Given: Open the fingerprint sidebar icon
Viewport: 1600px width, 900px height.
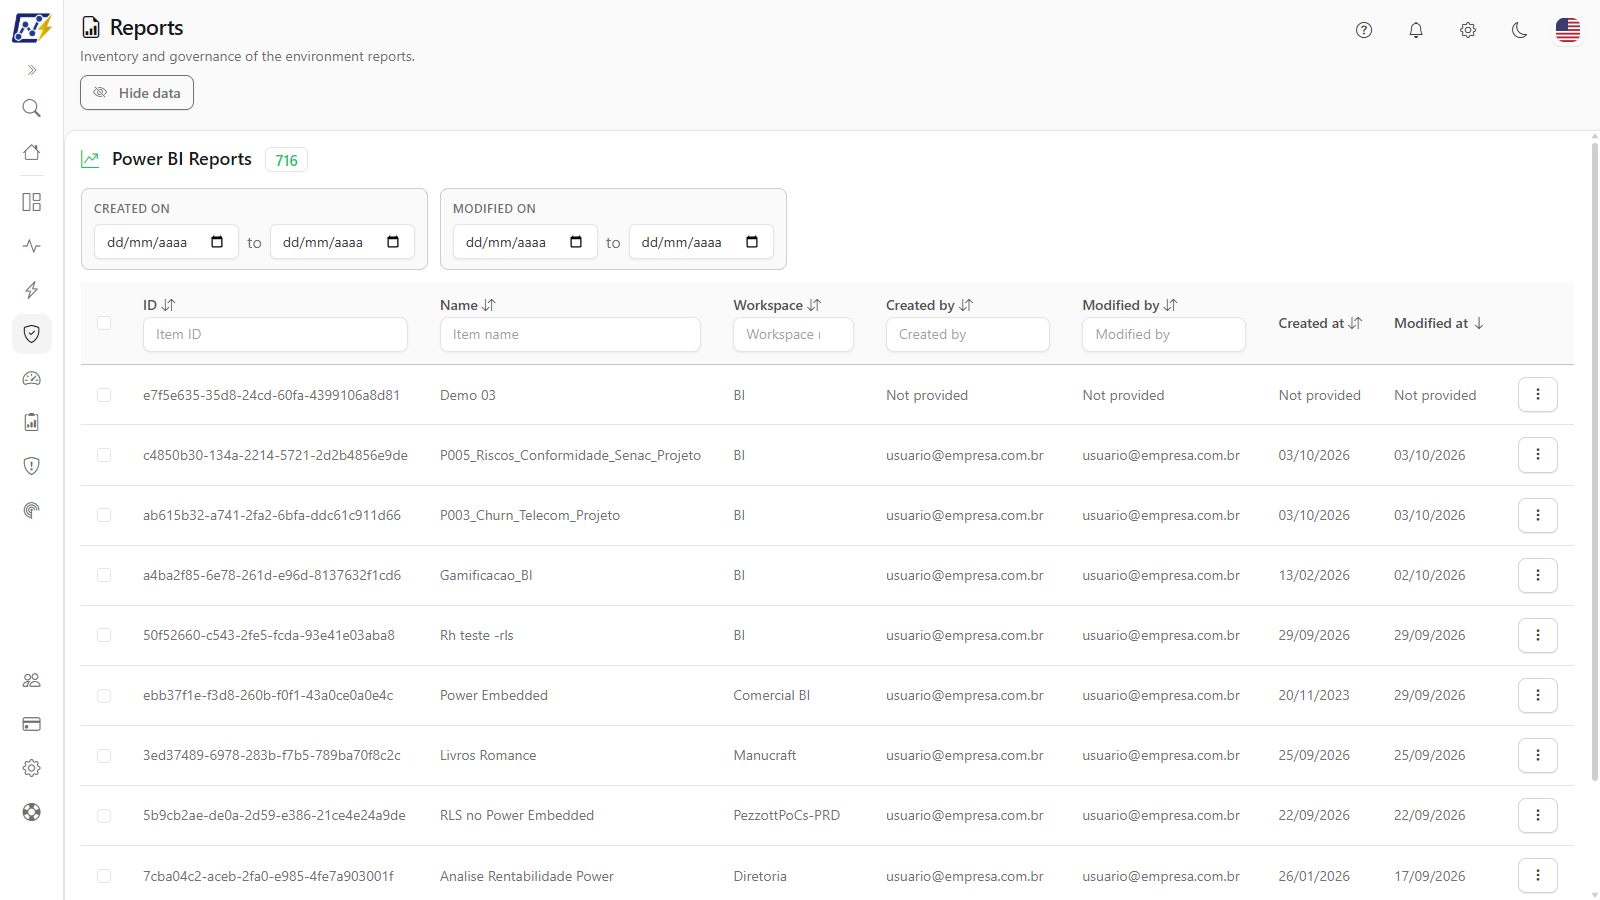Looking at the screenshot, I should 32,510.
